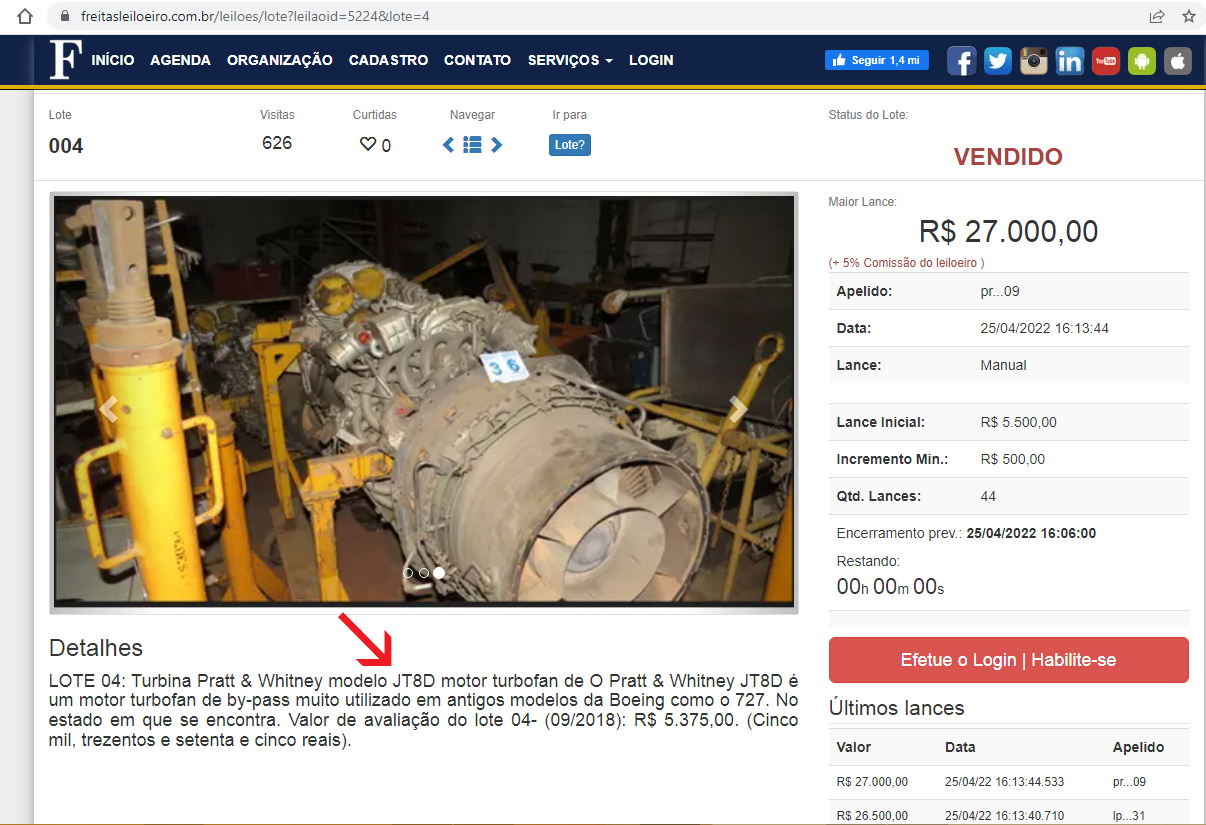The height and width of the screenshot is (825, 1206).
Task: Open the AGENDA menu item
Action: (181, 60)
